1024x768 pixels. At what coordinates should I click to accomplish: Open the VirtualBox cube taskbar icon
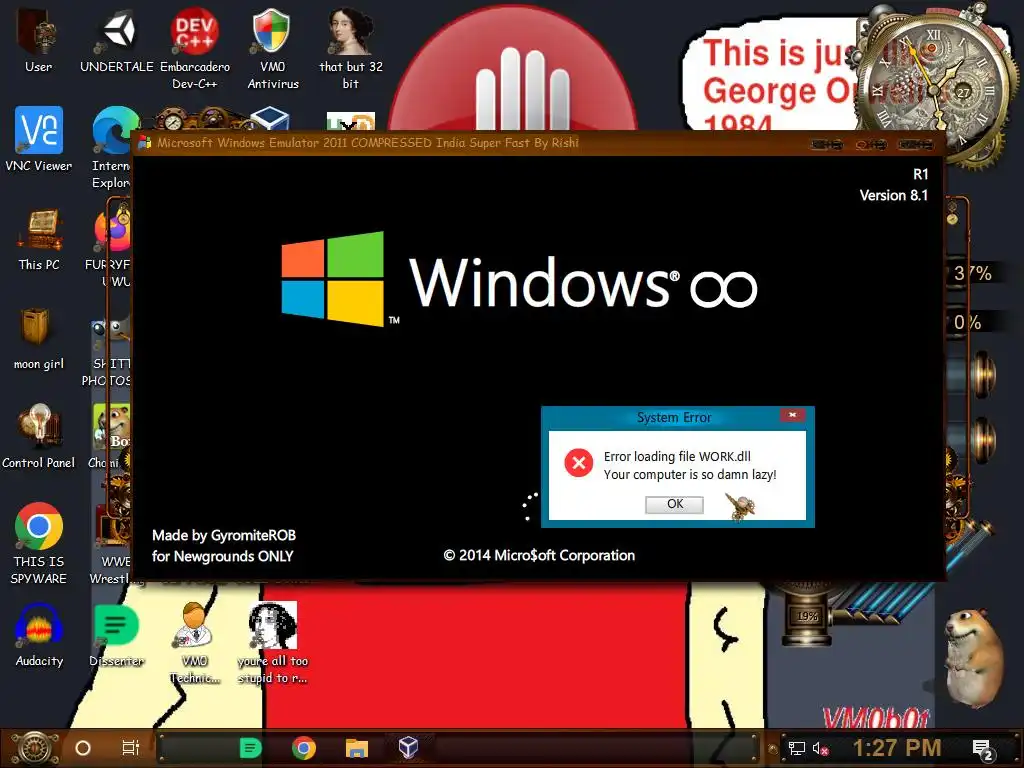(408, 747)
